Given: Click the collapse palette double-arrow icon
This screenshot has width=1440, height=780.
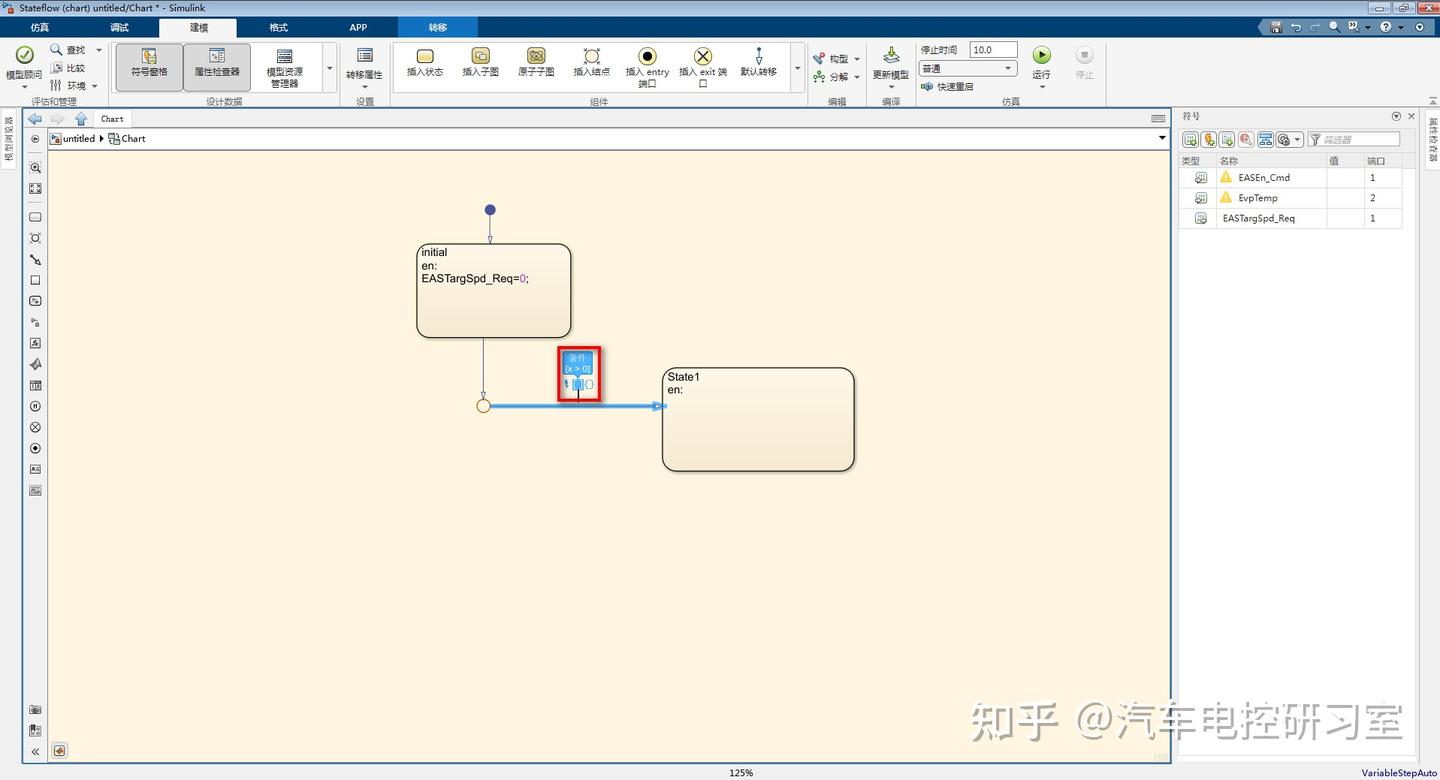Looking at the screenshot, I should point(35,751).
